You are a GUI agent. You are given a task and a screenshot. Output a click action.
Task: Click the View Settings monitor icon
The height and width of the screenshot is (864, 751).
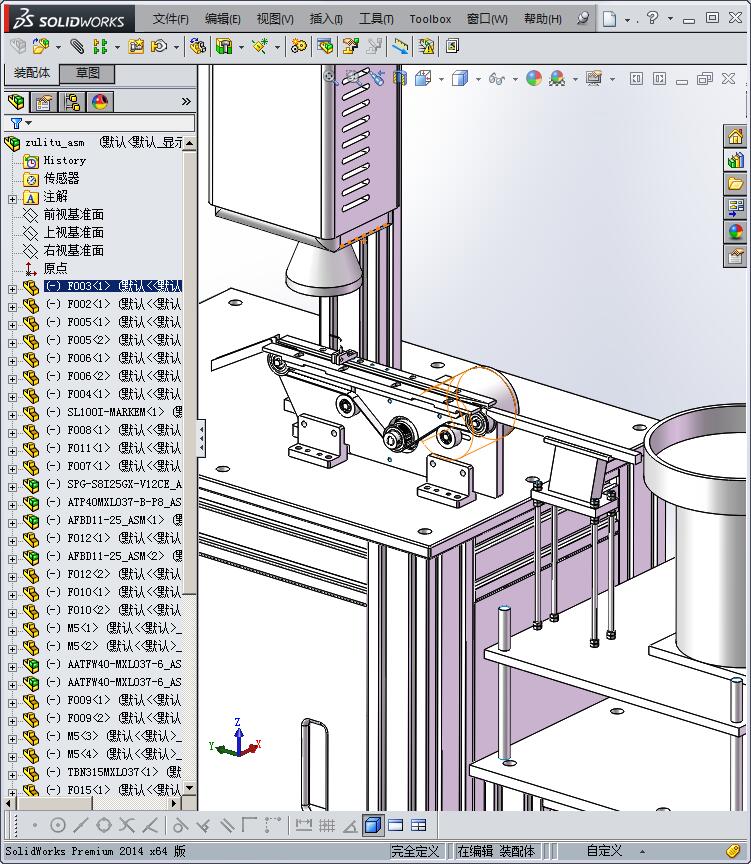(593, 79)
